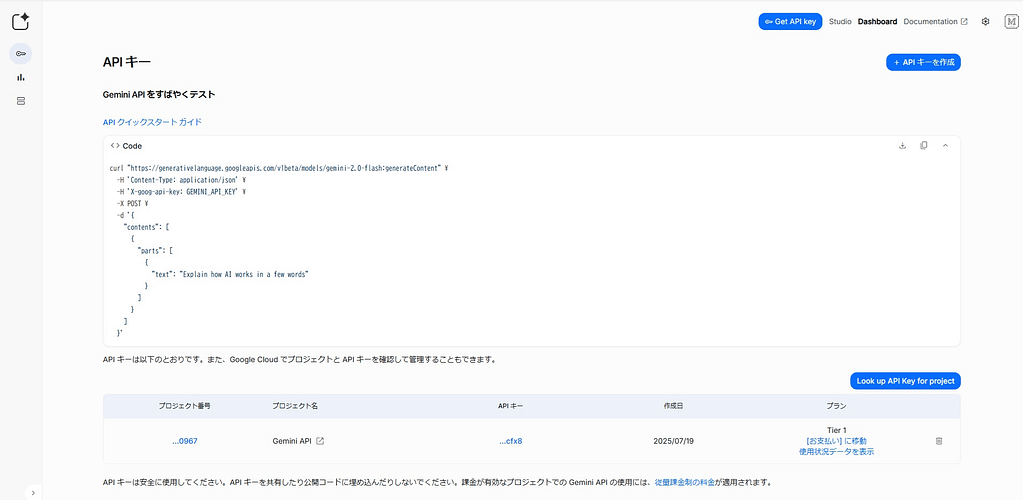This screenshot has height=500, width=1023.
Task: Click the Gemini API をすばやくテスト heading
Action: pos(159,95)
